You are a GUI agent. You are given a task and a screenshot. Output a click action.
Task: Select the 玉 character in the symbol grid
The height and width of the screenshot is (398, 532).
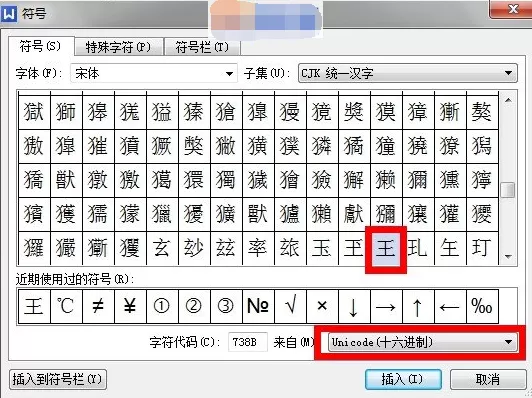coord(322,248)
